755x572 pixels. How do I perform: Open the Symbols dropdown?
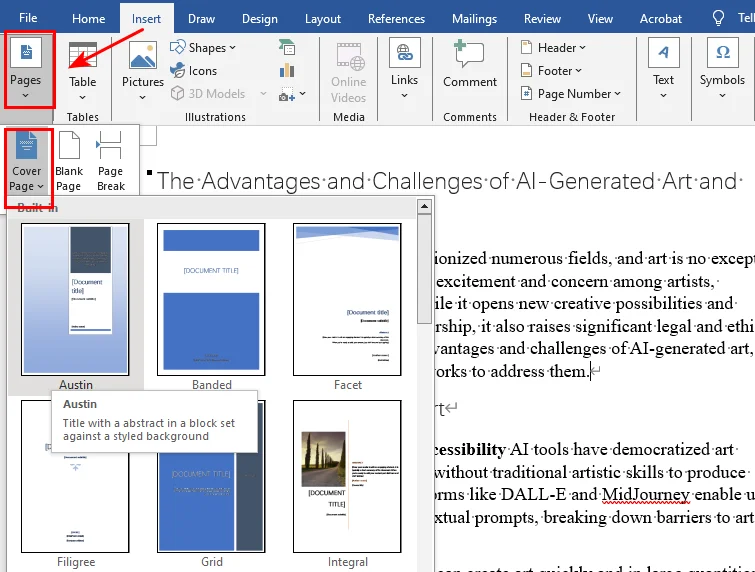[x=722, y=70]
